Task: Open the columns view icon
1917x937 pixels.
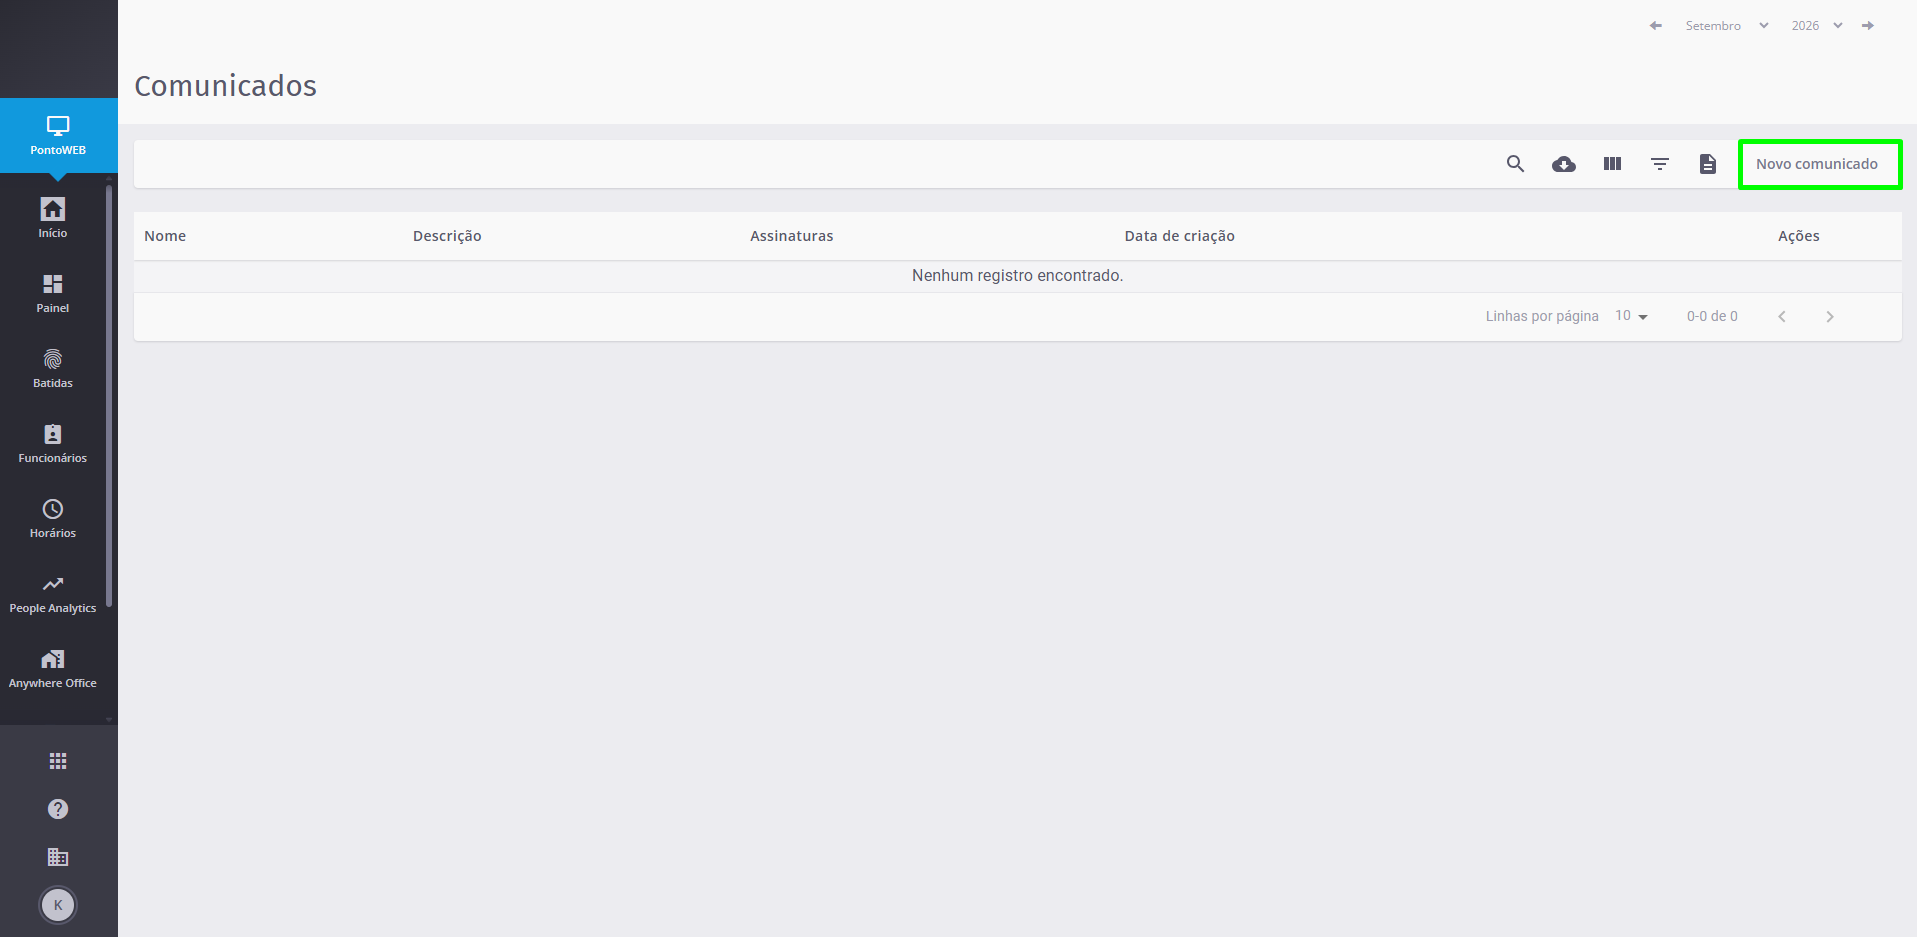Action: pyautogui.click(x=1612, y=164)
